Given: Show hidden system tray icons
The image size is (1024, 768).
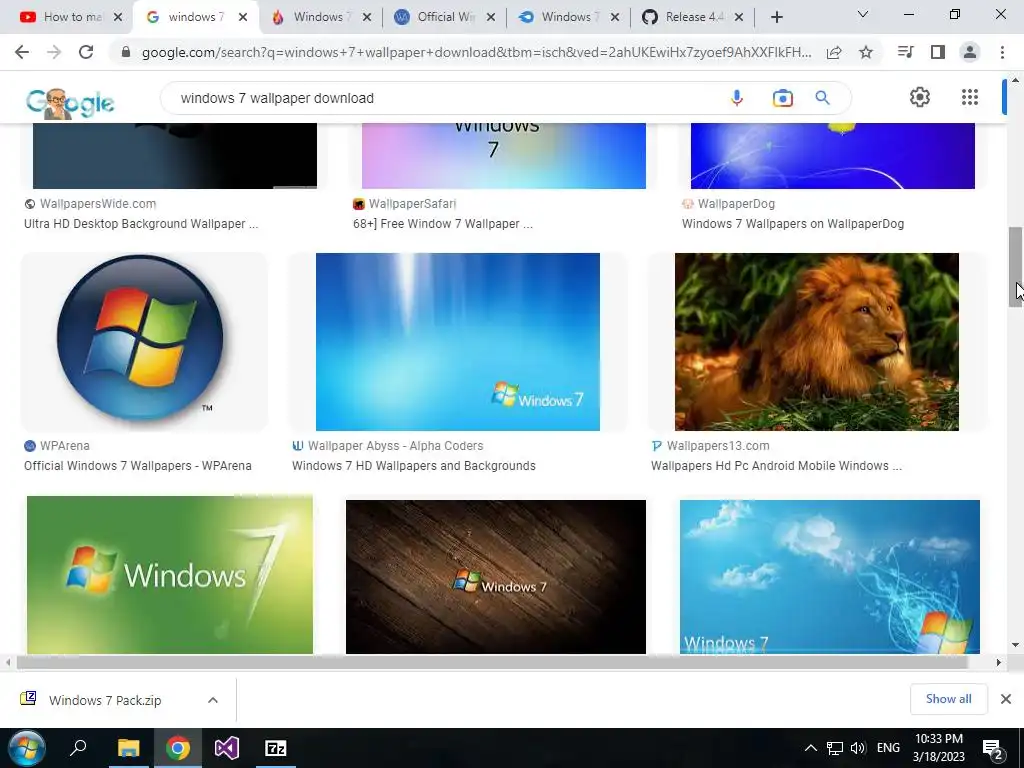Looking at the screenshot, I should pyautogui.click(x=810, y=748).
